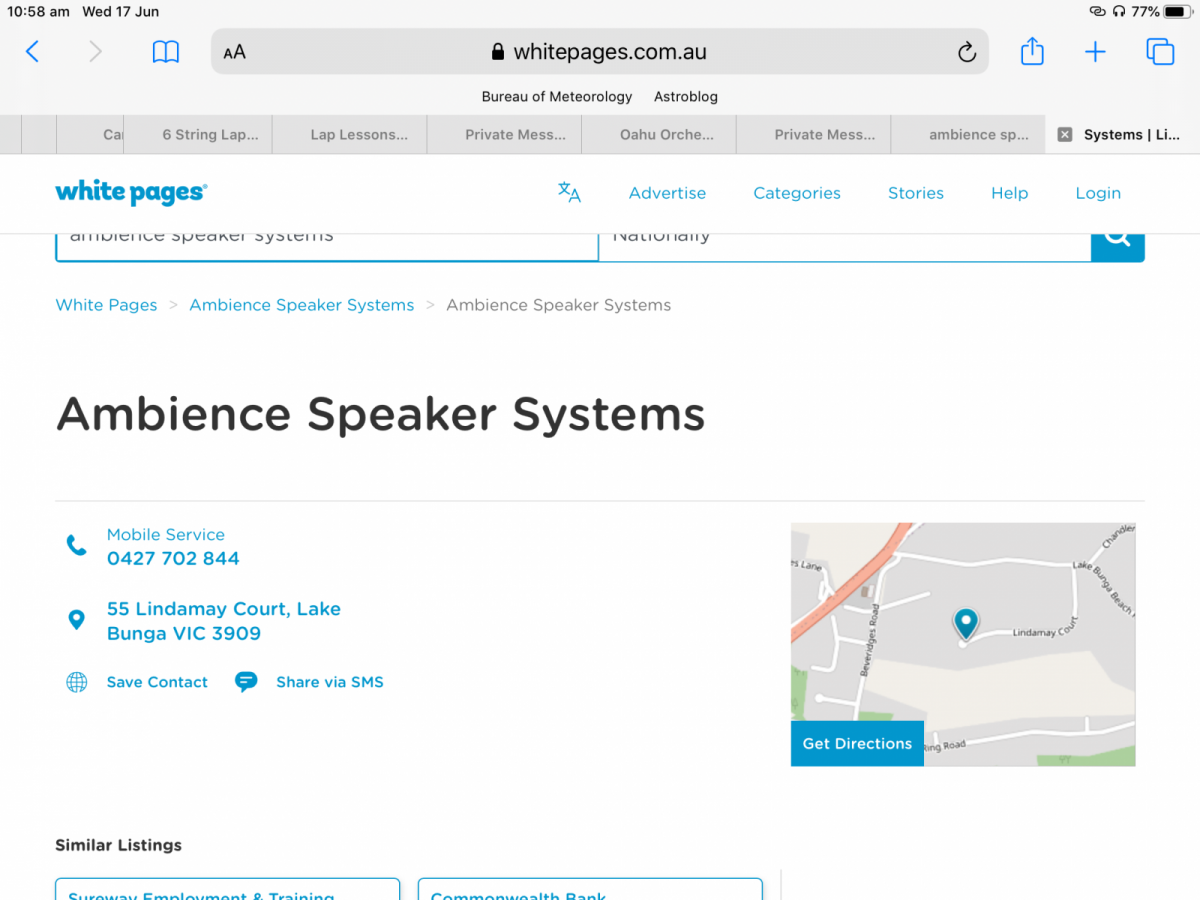Image resolution: width=1200 pixels, height=900 pixels.
Task: Open the Astroblog bookmark
Action: click(686, 97)
